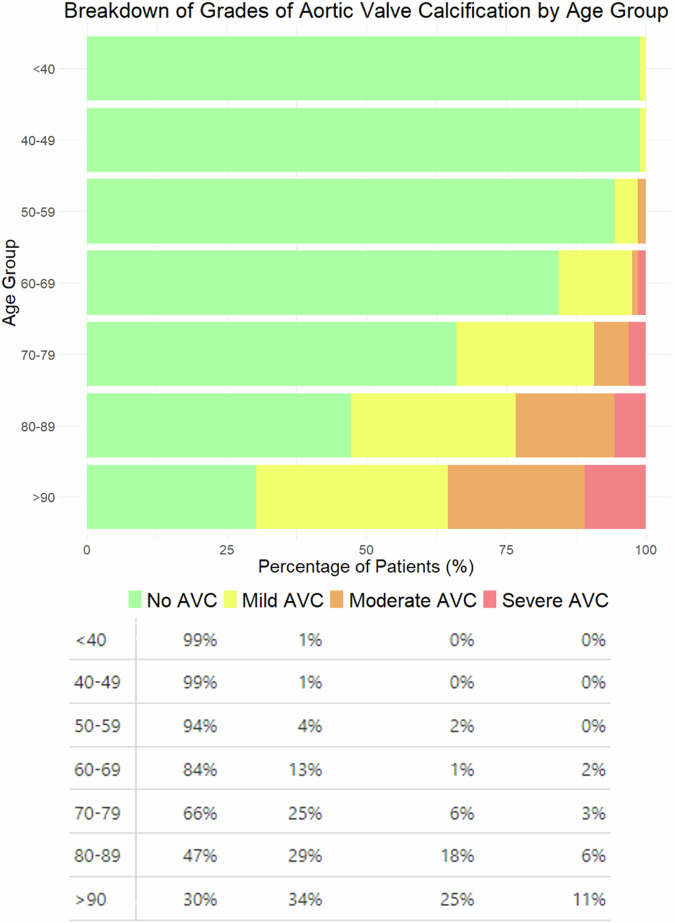The width and height of the screenshot is (675, 923).
Task: Click the green No AVC segment of the 70-79 bar
Action: tap(271, 354)
